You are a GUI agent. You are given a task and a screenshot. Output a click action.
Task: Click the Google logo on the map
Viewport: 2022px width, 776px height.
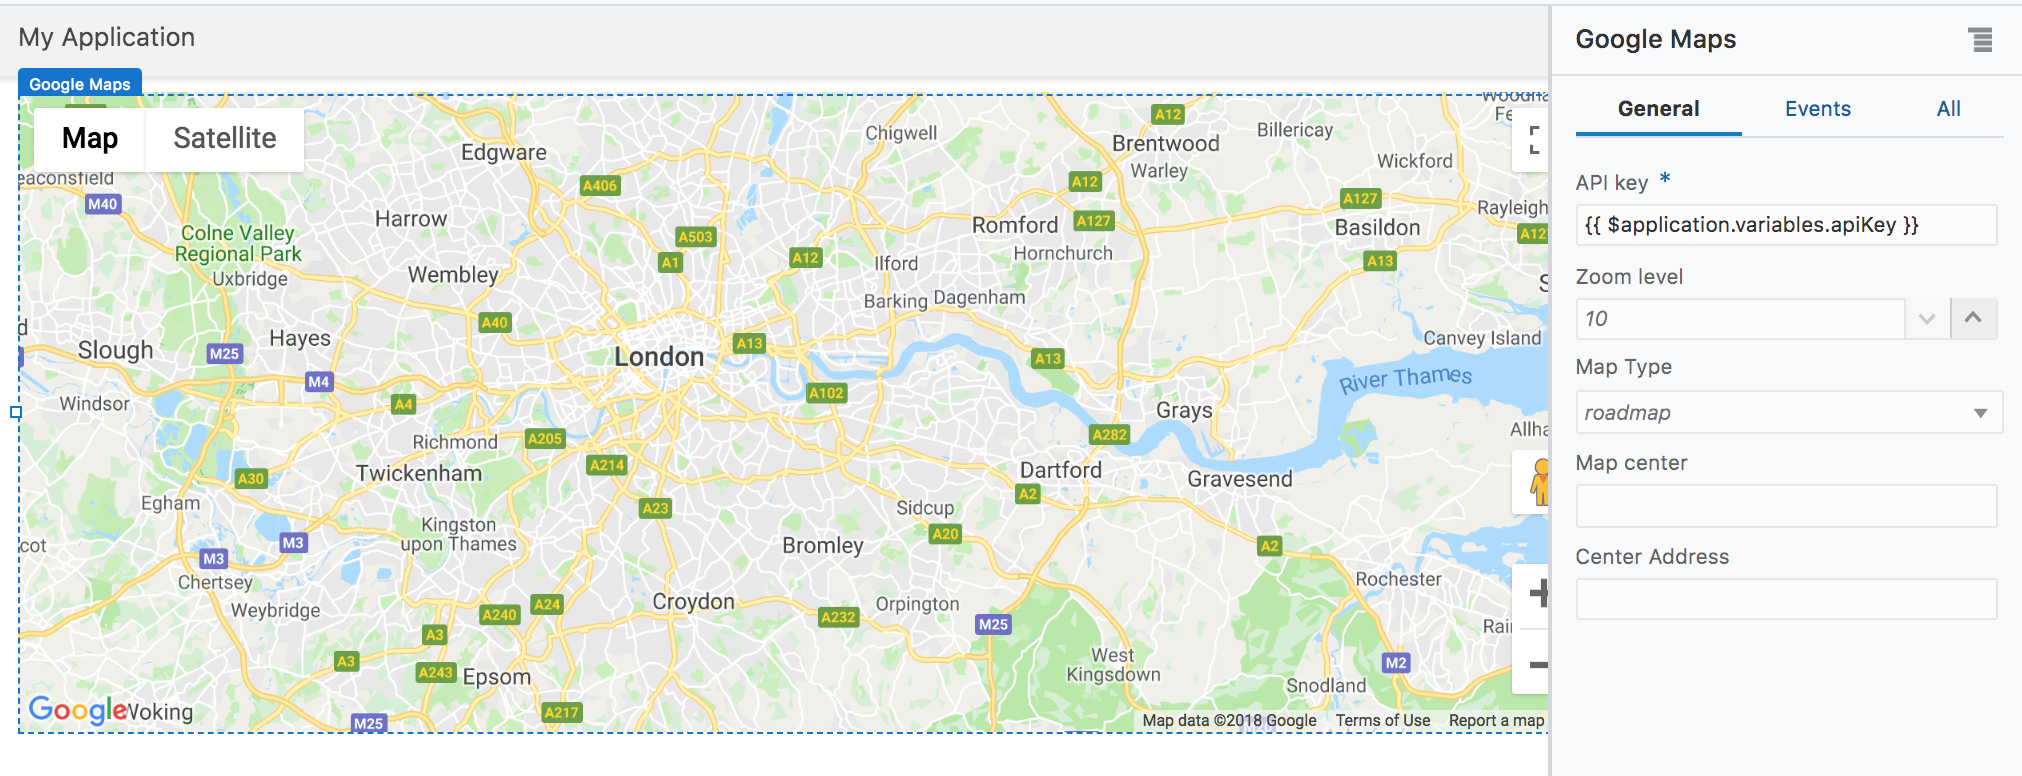(x=76, y=709)
